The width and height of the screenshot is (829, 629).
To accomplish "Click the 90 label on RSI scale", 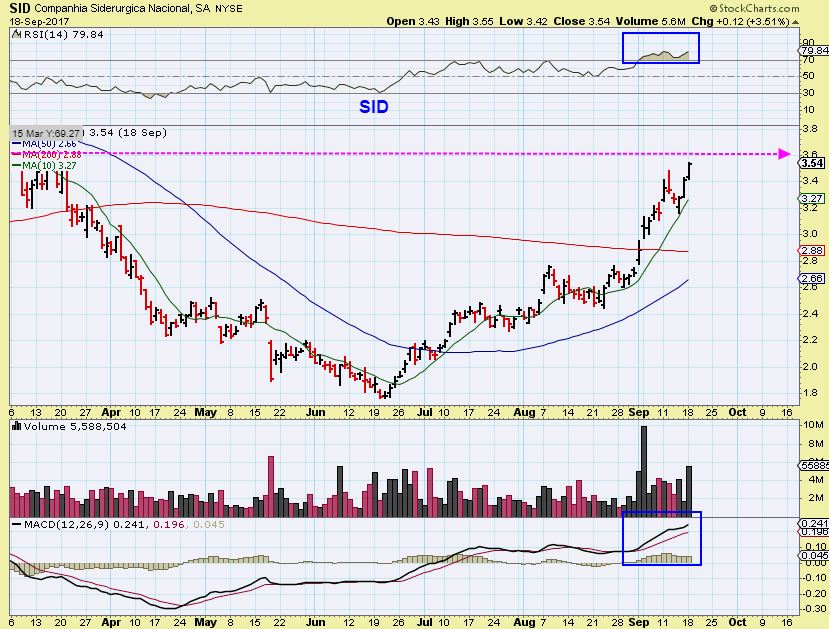I will point(808,43).
